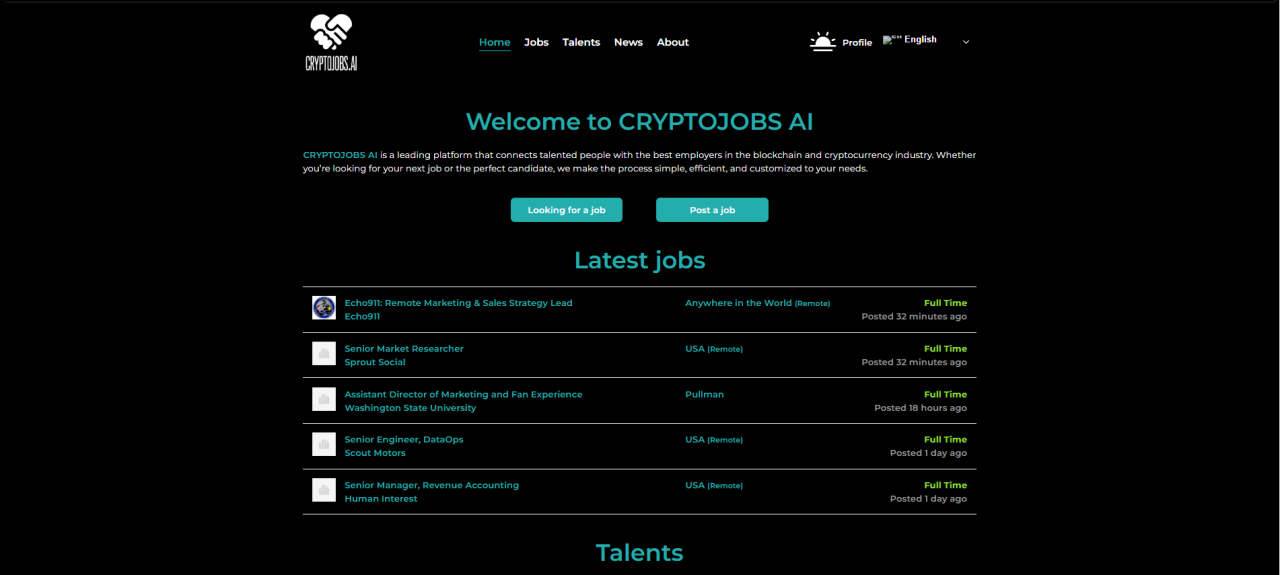
Task: Click the Welcome to CRYPTOJOBS AI heading
Action: pos(640,122)
